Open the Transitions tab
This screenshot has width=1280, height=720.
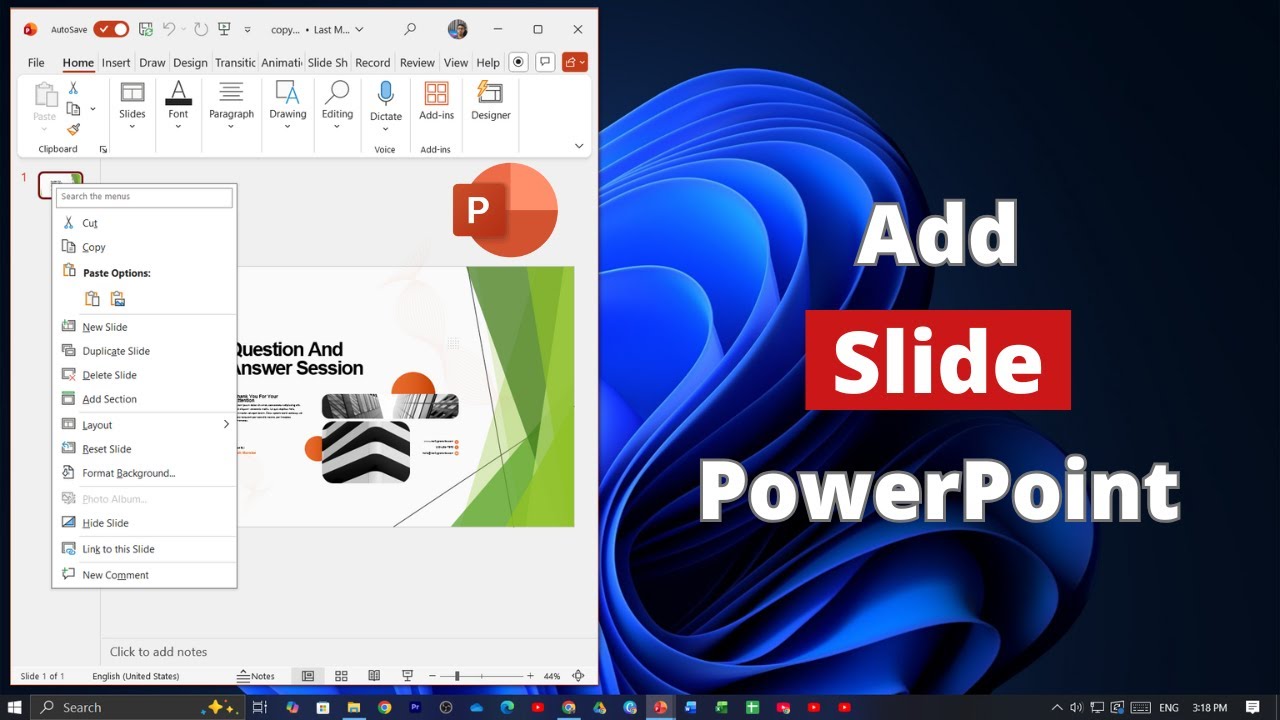[x=235, y=62]
